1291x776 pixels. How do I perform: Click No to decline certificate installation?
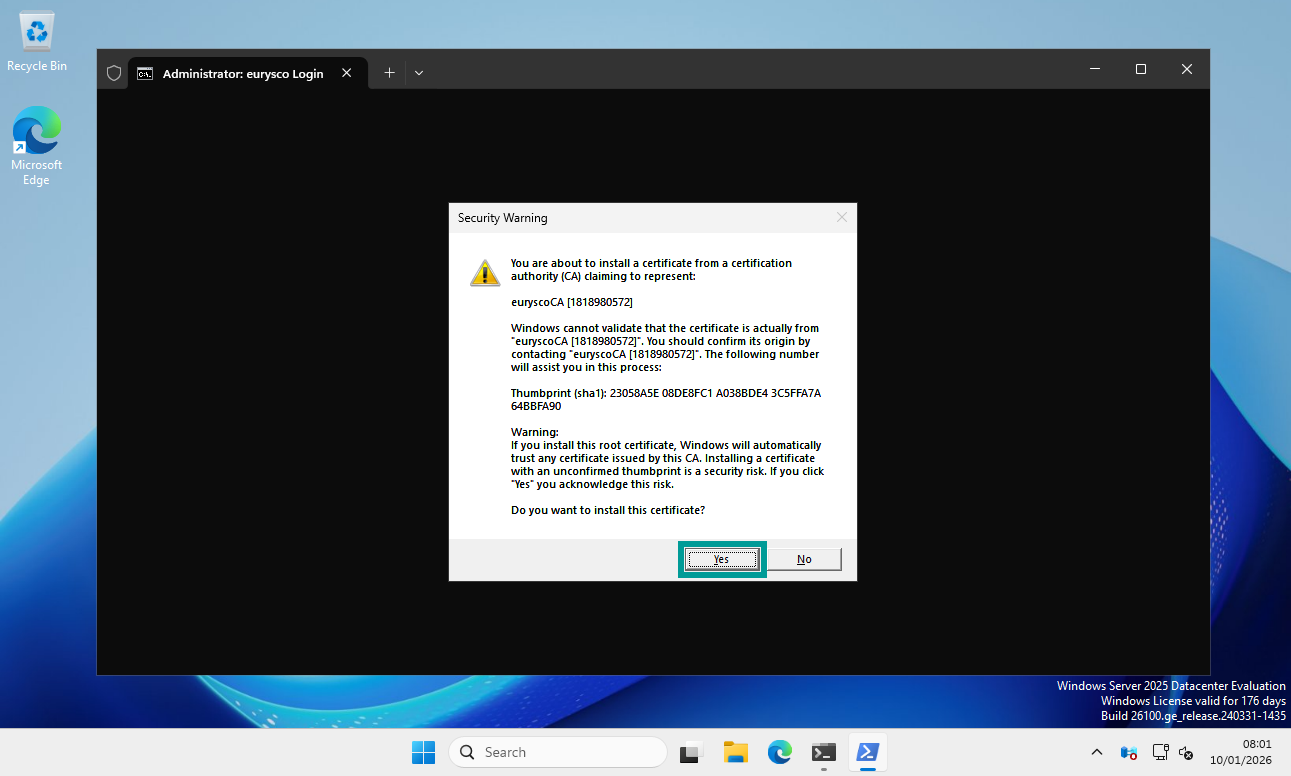804,559
